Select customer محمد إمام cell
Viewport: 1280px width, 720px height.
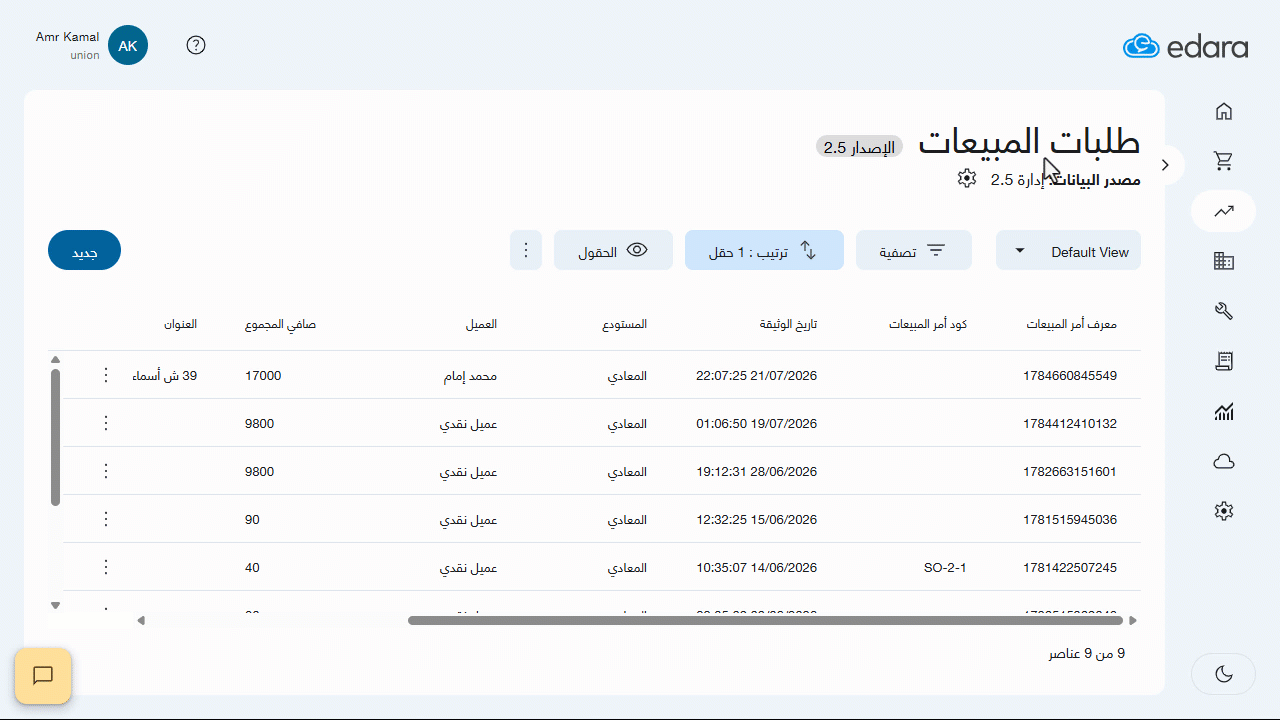[x=471, y=376]
